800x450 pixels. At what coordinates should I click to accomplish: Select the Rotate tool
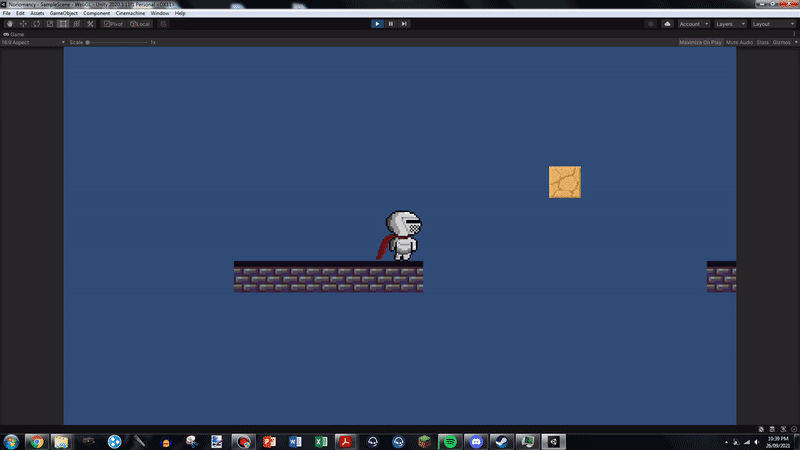pos(36,24)
